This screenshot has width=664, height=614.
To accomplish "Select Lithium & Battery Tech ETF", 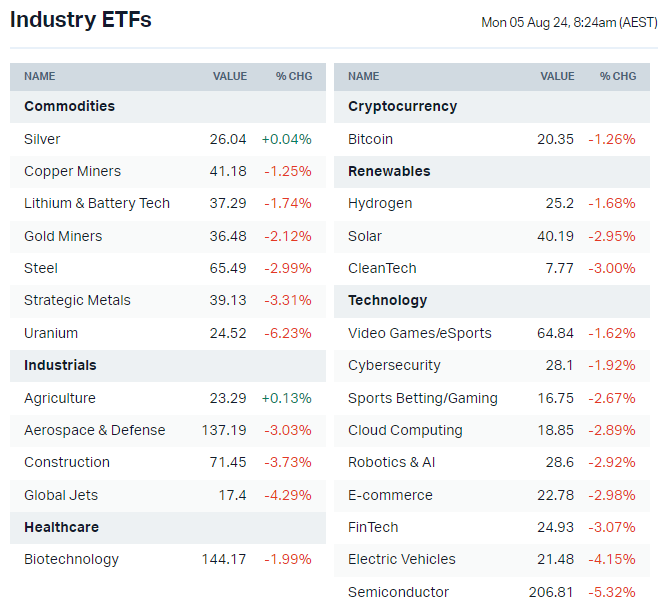I will [97, 203].
